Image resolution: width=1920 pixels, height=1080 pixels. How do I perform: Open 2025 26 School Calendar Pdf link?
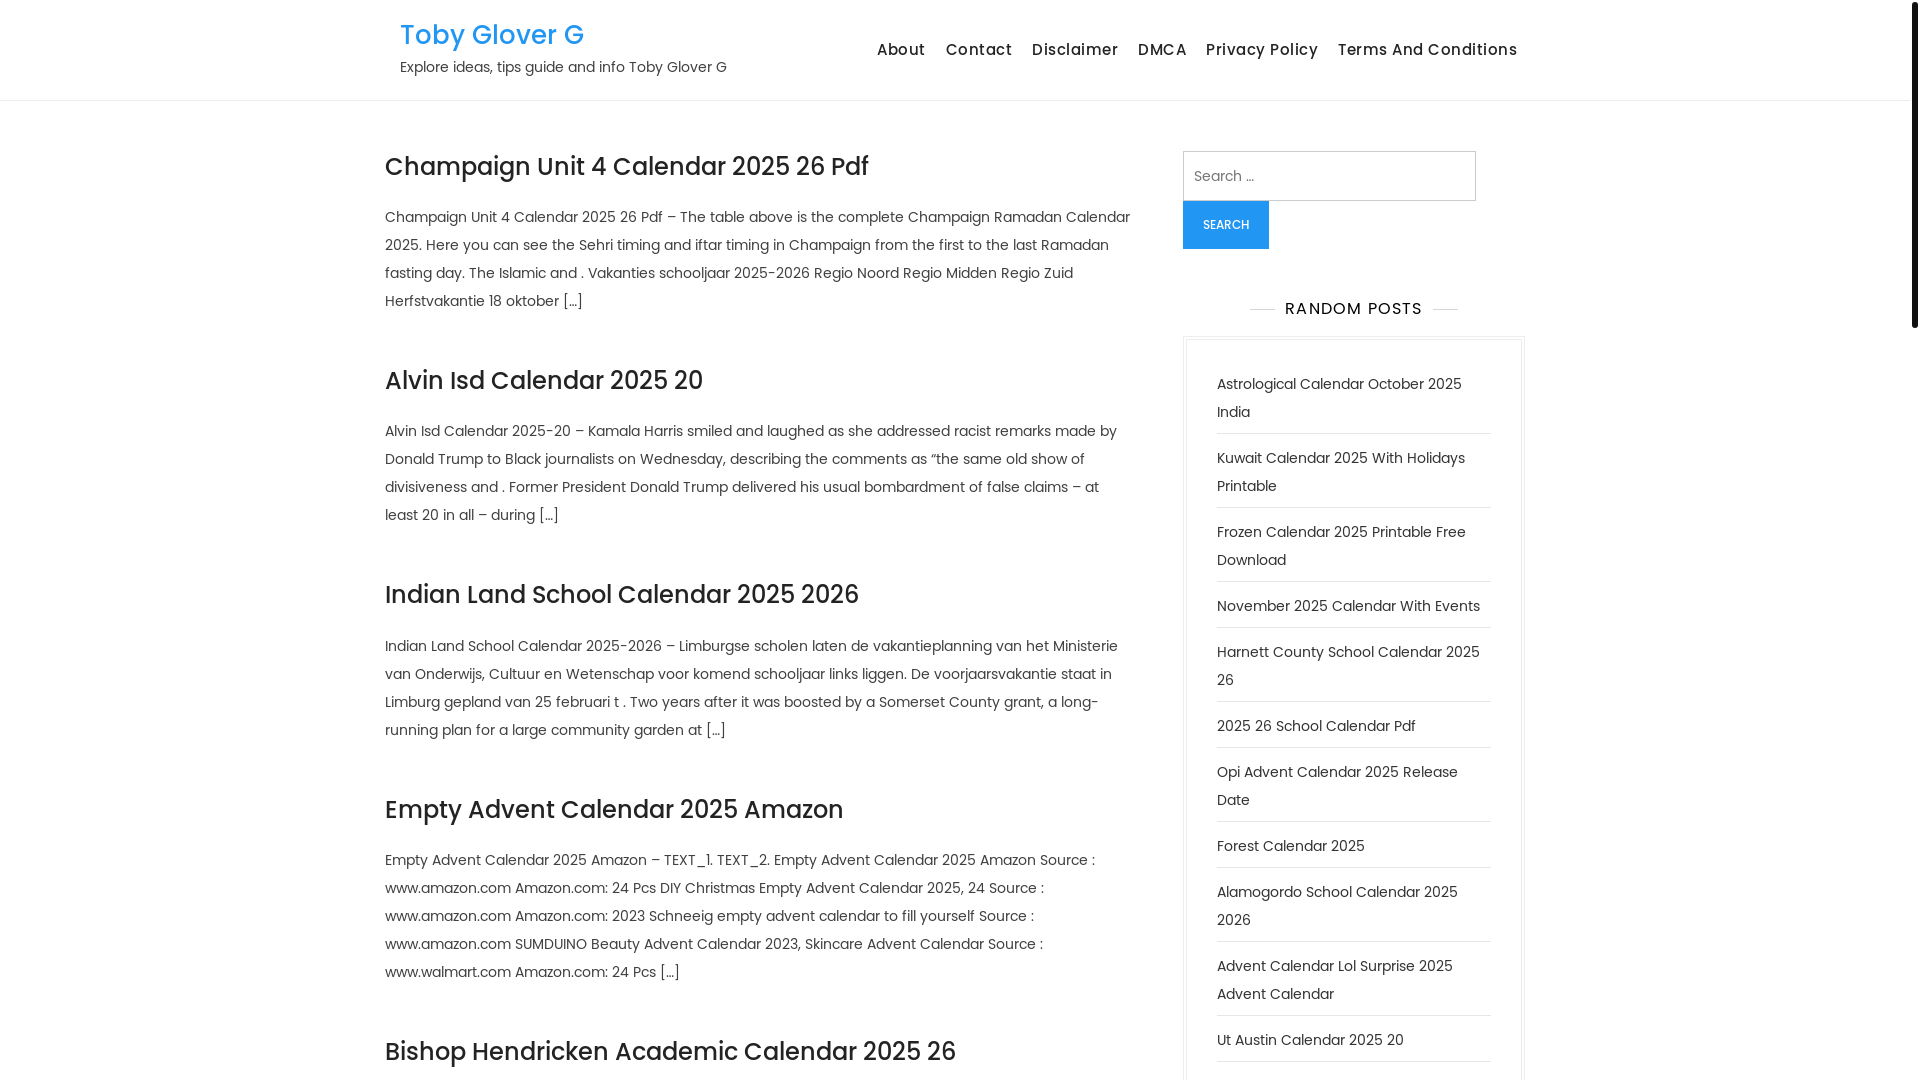pyautogui.click(x=1316, y=726)
